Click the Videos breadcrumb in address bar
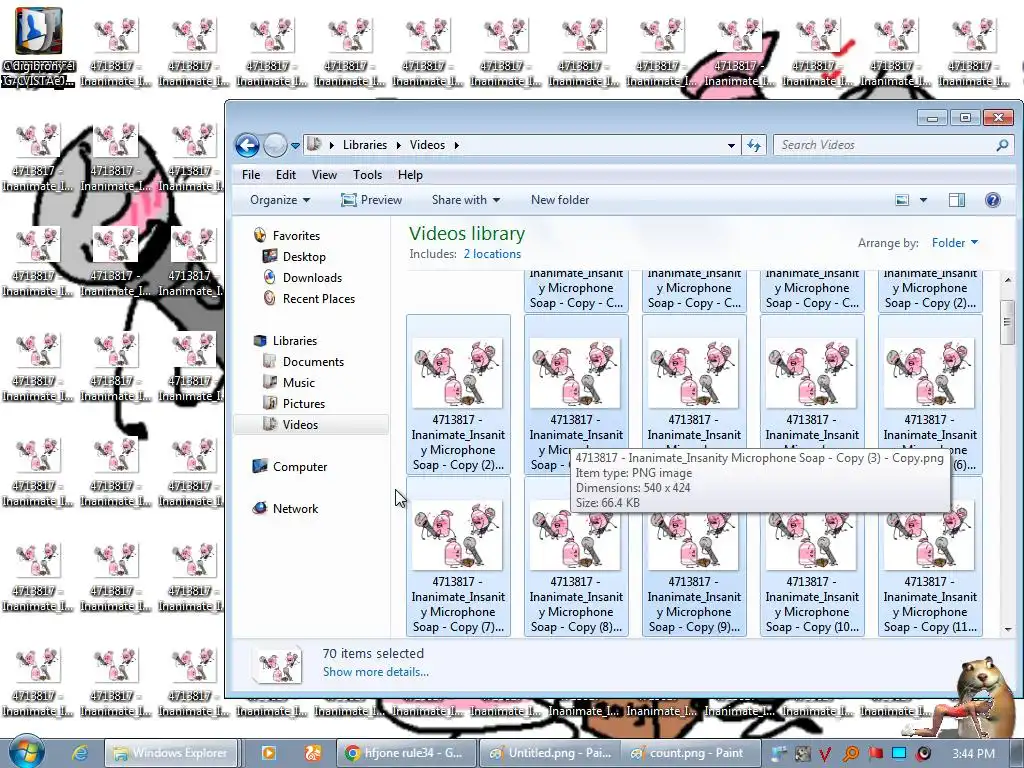Viewport: 1024px width, 768px height. pyautogui.click(x=427, y=145)
